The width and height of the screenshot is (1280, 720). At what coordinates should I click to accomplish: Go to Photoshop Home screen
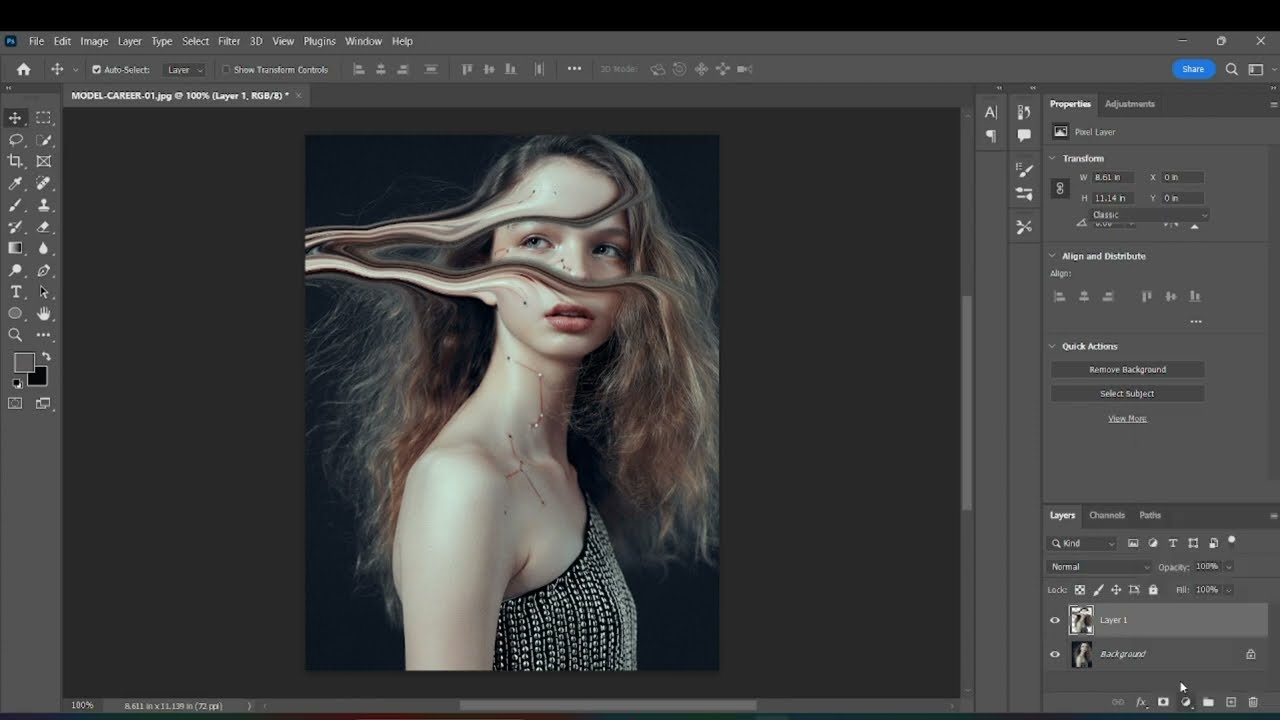24,69
